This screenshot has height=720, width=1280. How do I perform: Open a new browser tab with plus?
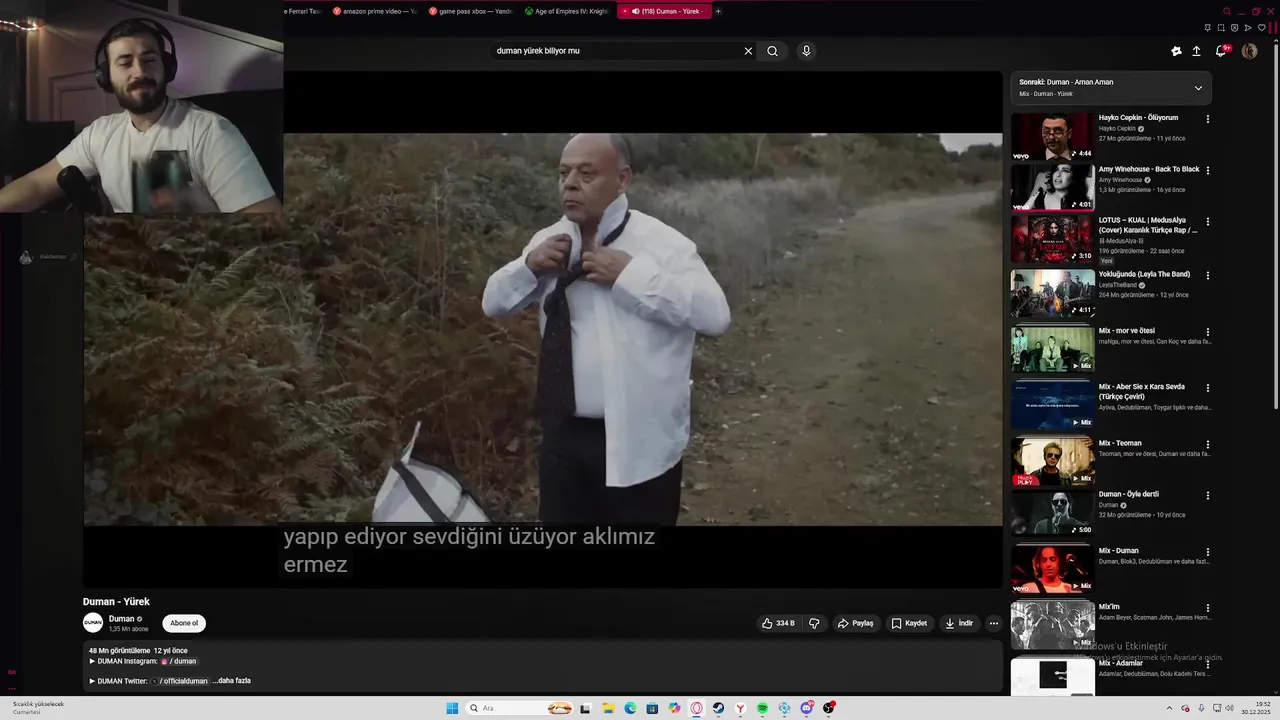pos(718,11)
